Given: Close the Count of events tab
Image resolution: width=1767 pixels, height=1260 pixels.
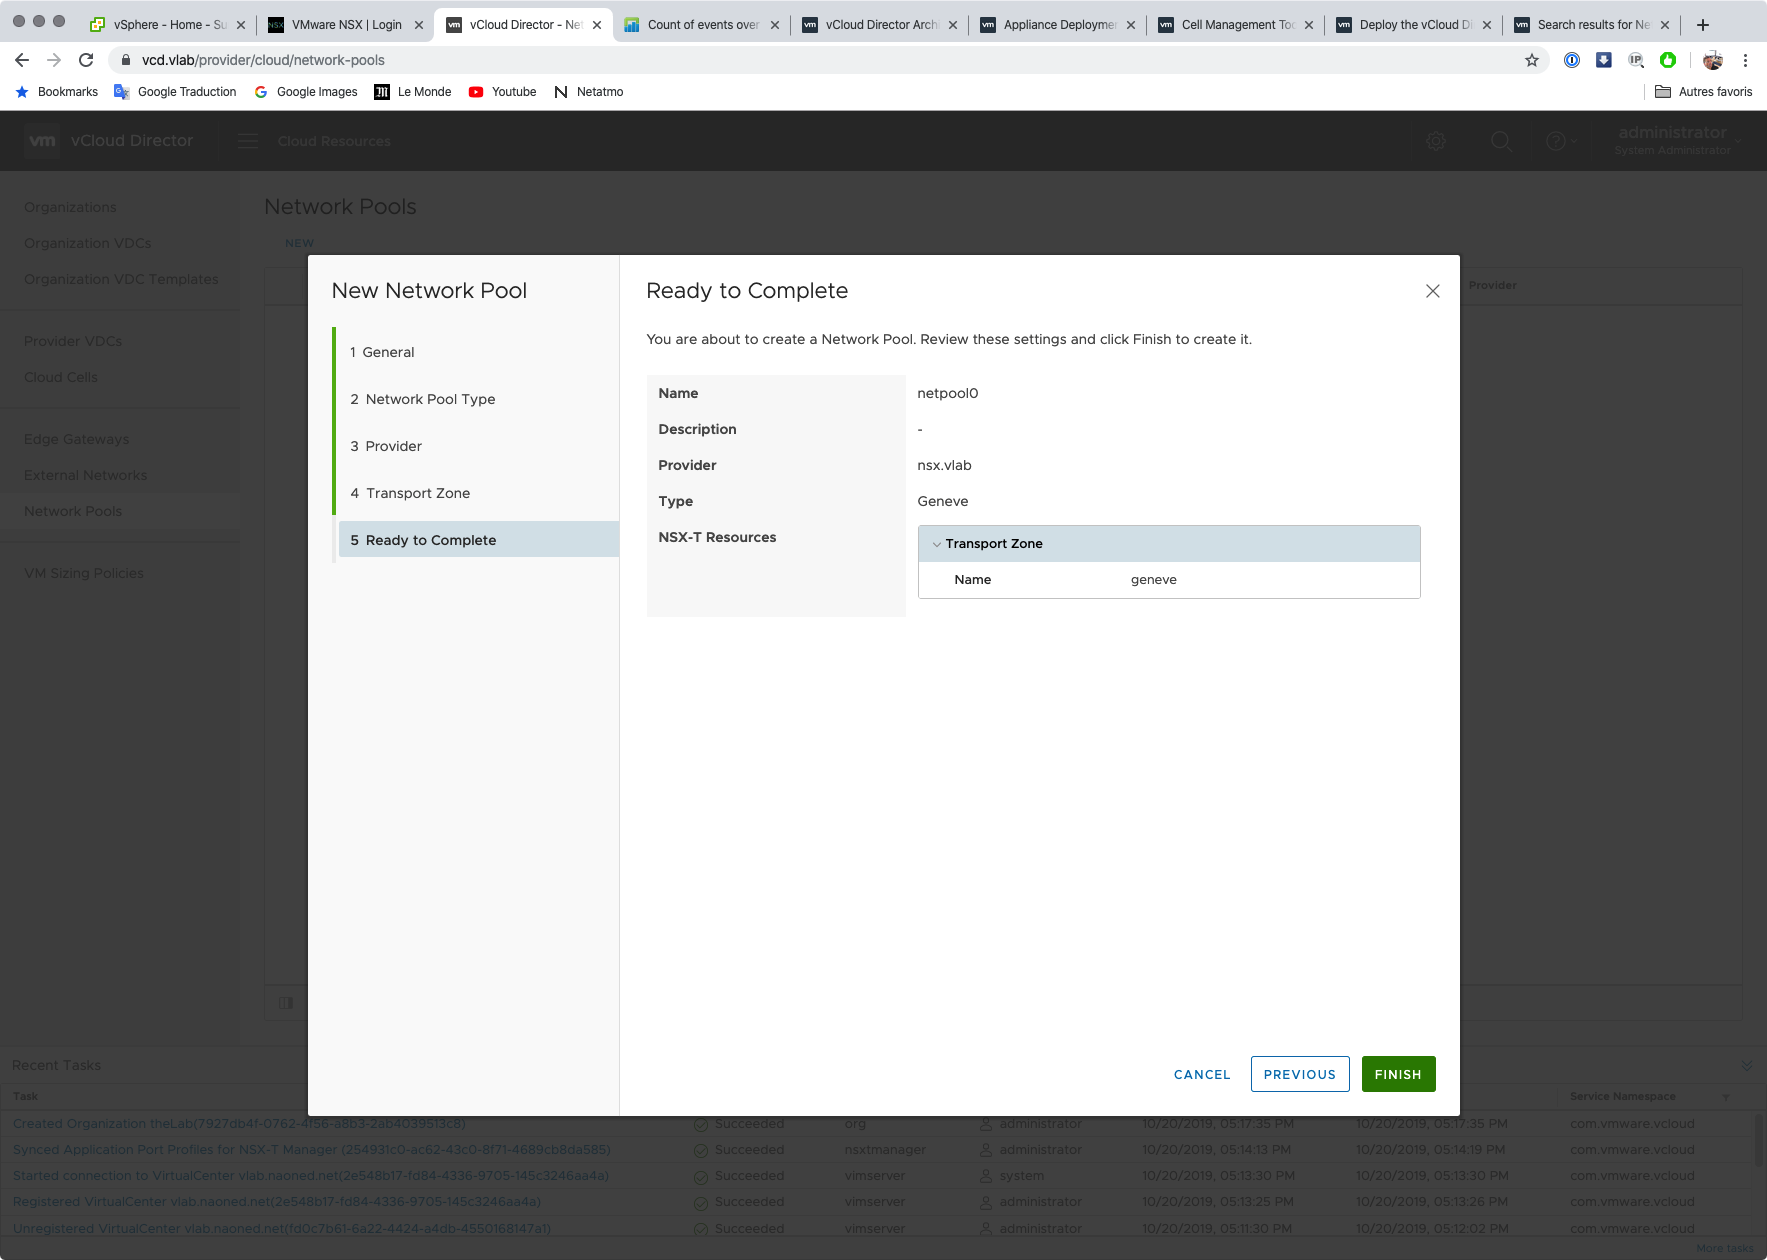Looking at the screenshot, I should click(x=775, y=25).
